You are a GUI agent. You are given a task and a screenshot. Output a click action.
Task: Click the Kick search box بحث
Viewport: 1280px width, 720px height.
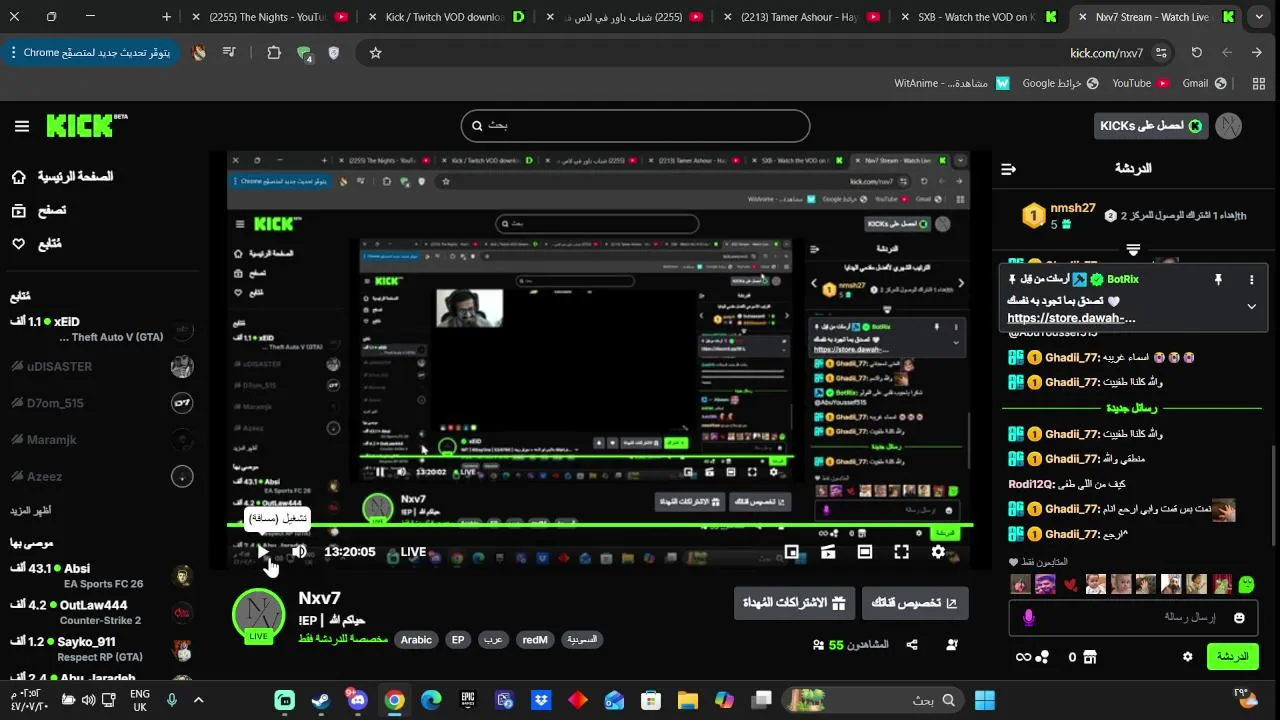635,125
